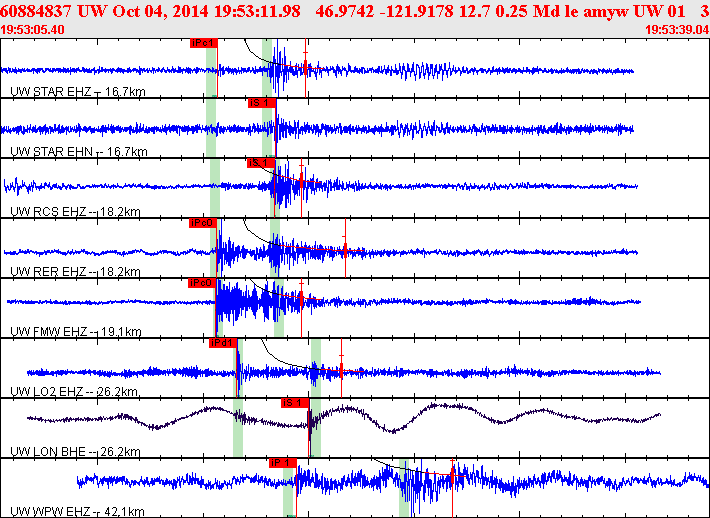
Task: Click the coda end marker on FMW EHZ trace
Action: point(301,298)
